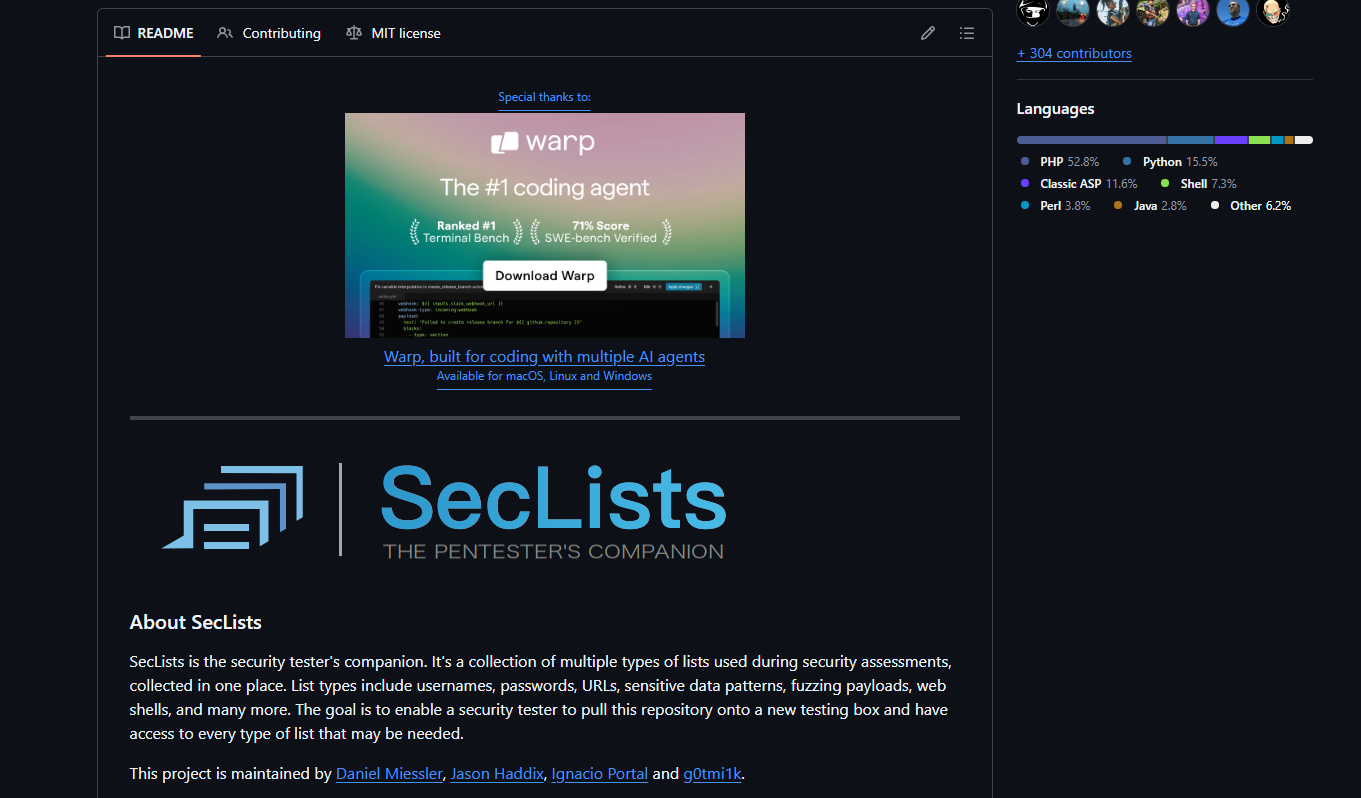Open the Contributing tab
Image resolution: width=1361 pixels, height=798 pixels.
[x=269, y=33]
